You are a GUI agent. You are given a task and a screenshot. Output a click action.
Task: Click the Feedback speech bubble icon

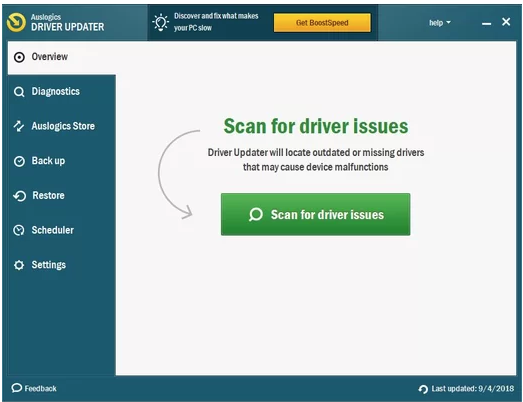click(16, 388)
